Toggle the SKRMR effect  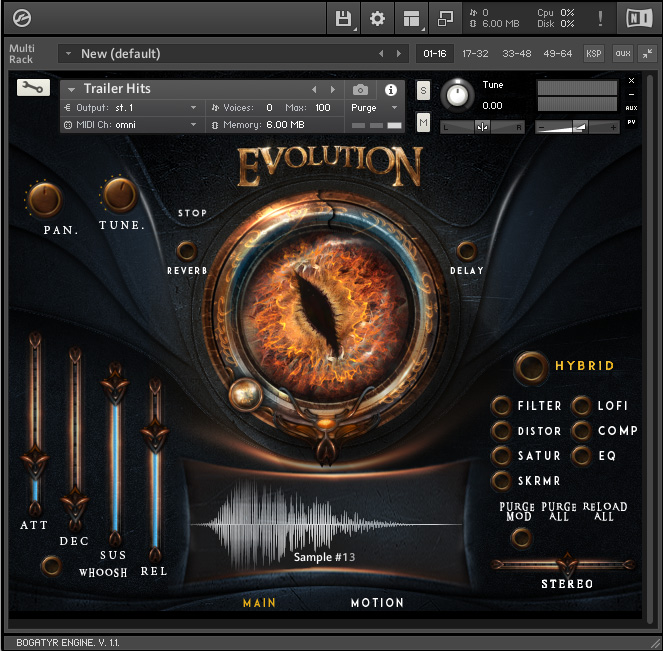point(501,481)
